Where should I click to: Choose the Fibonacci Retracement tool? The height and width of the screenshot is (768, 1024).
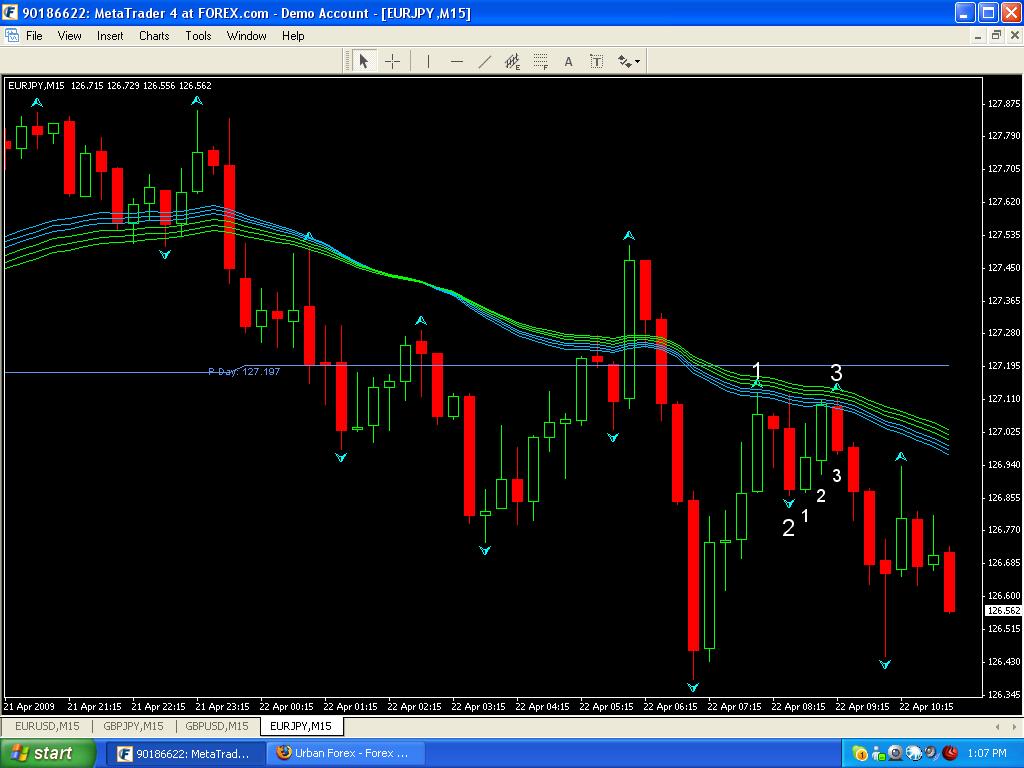541,61
